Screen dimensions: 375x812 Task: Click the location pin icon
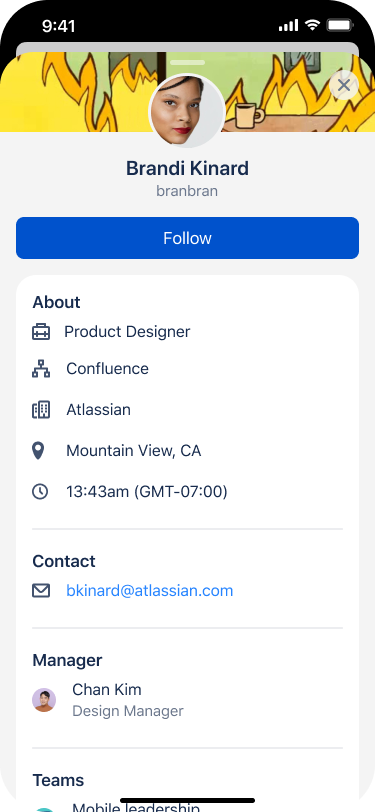pos(38,451)
